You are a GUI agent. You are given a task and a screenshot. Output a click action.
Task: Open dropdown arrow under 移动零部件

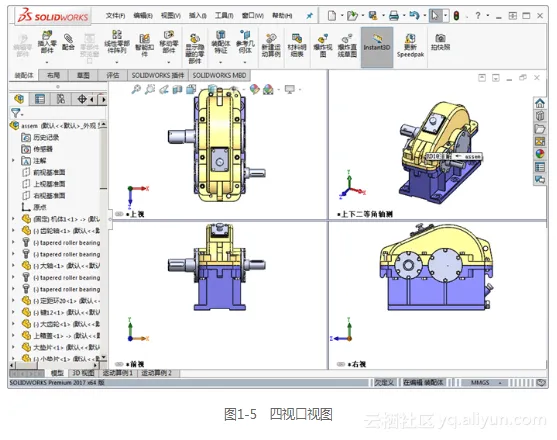coord(169,63)
